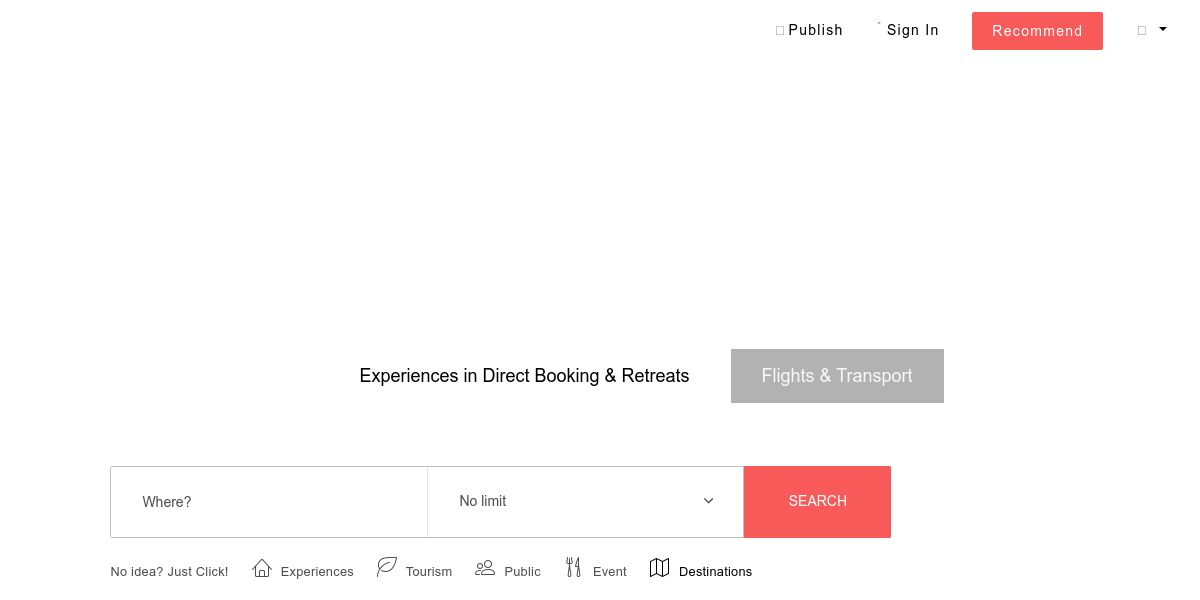The width and height of the screenshot is (1200, 600).
Task: Click the red SEARCH button
Action: click(817, 501)
